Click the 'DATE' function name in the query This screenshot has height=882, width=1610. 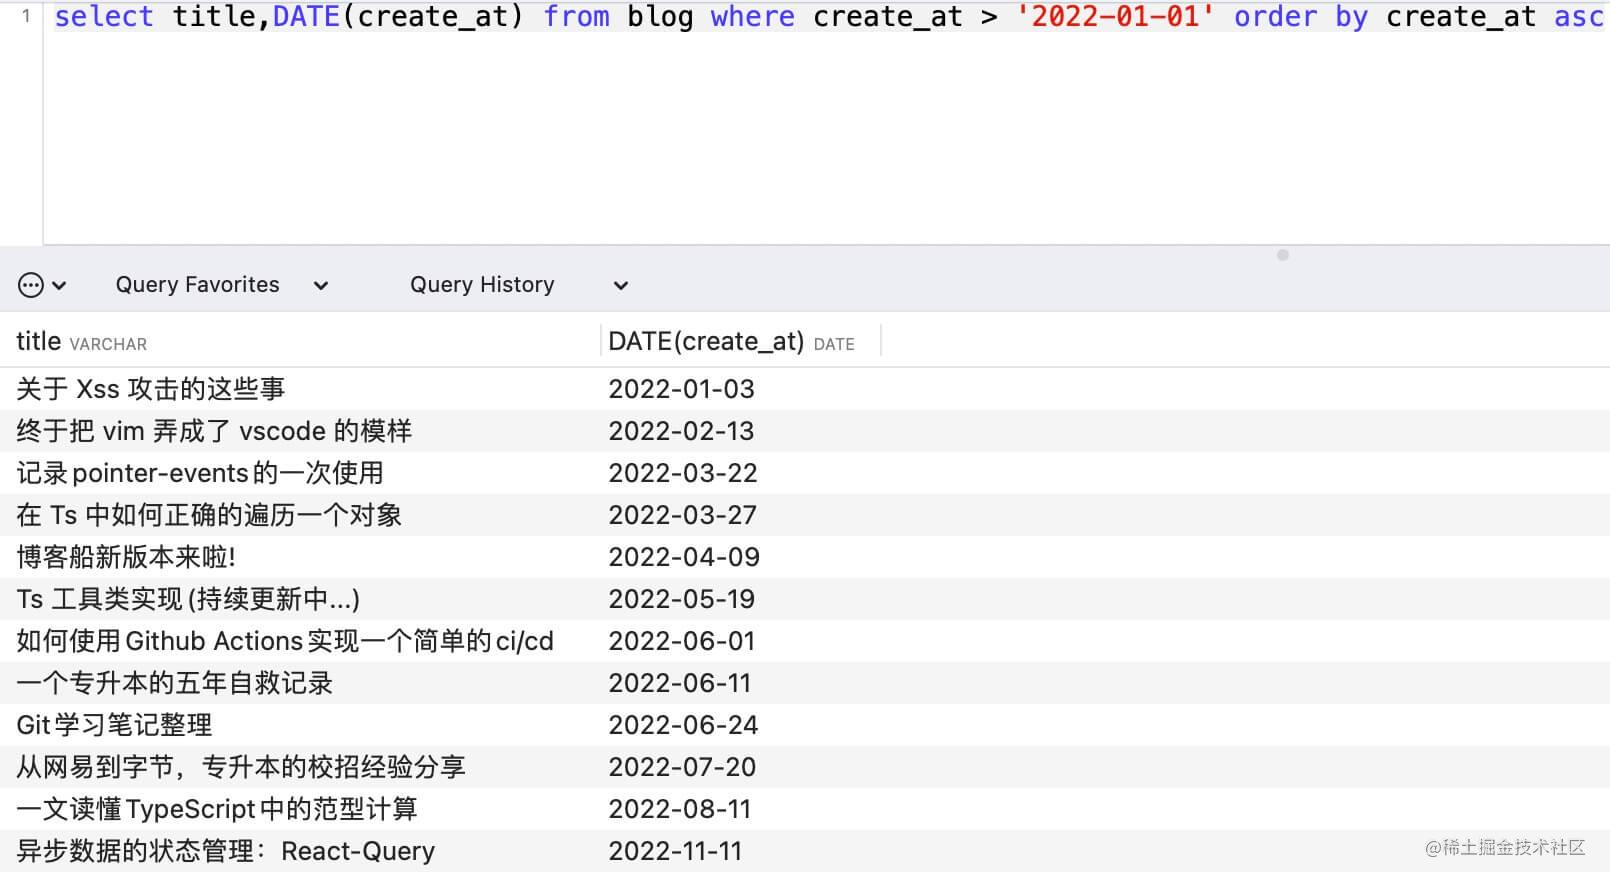306,17
